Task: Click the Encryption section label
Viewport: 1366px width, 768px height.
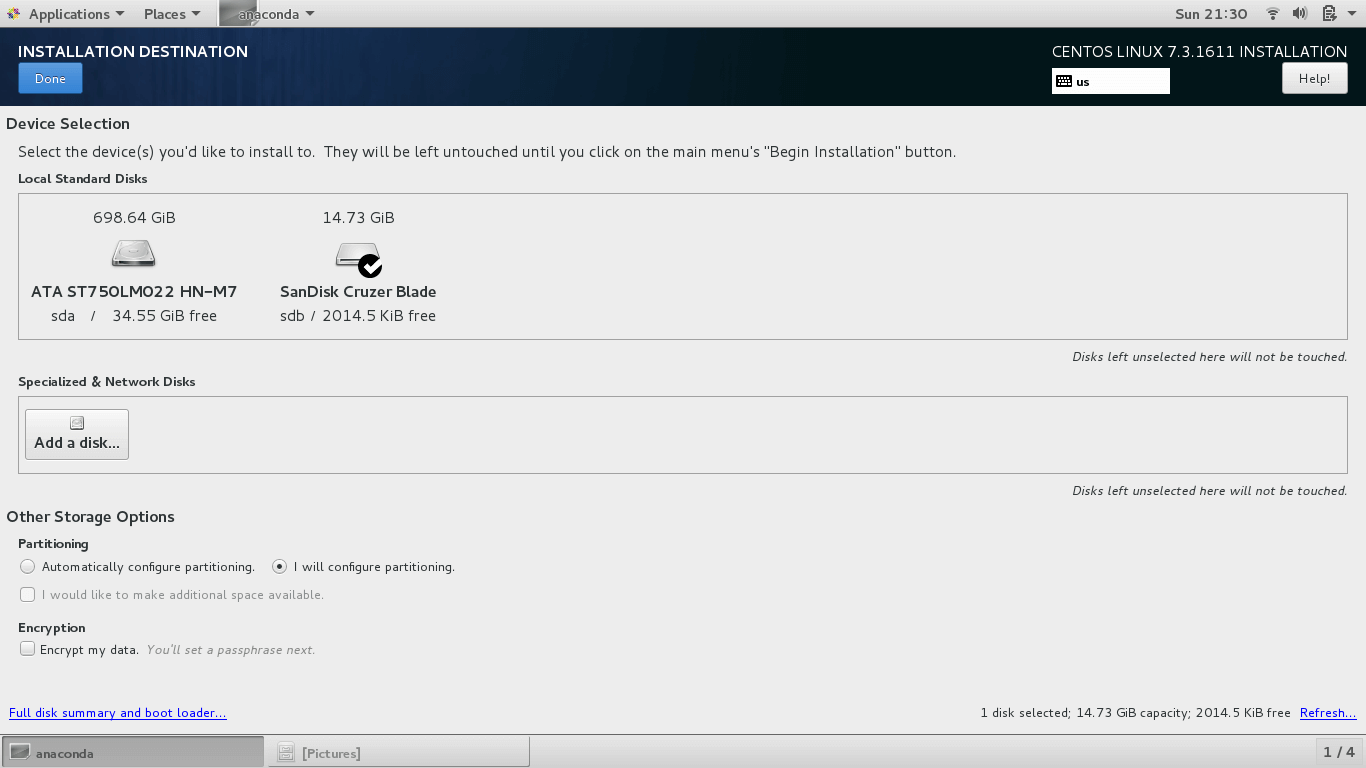Action: 52,628
